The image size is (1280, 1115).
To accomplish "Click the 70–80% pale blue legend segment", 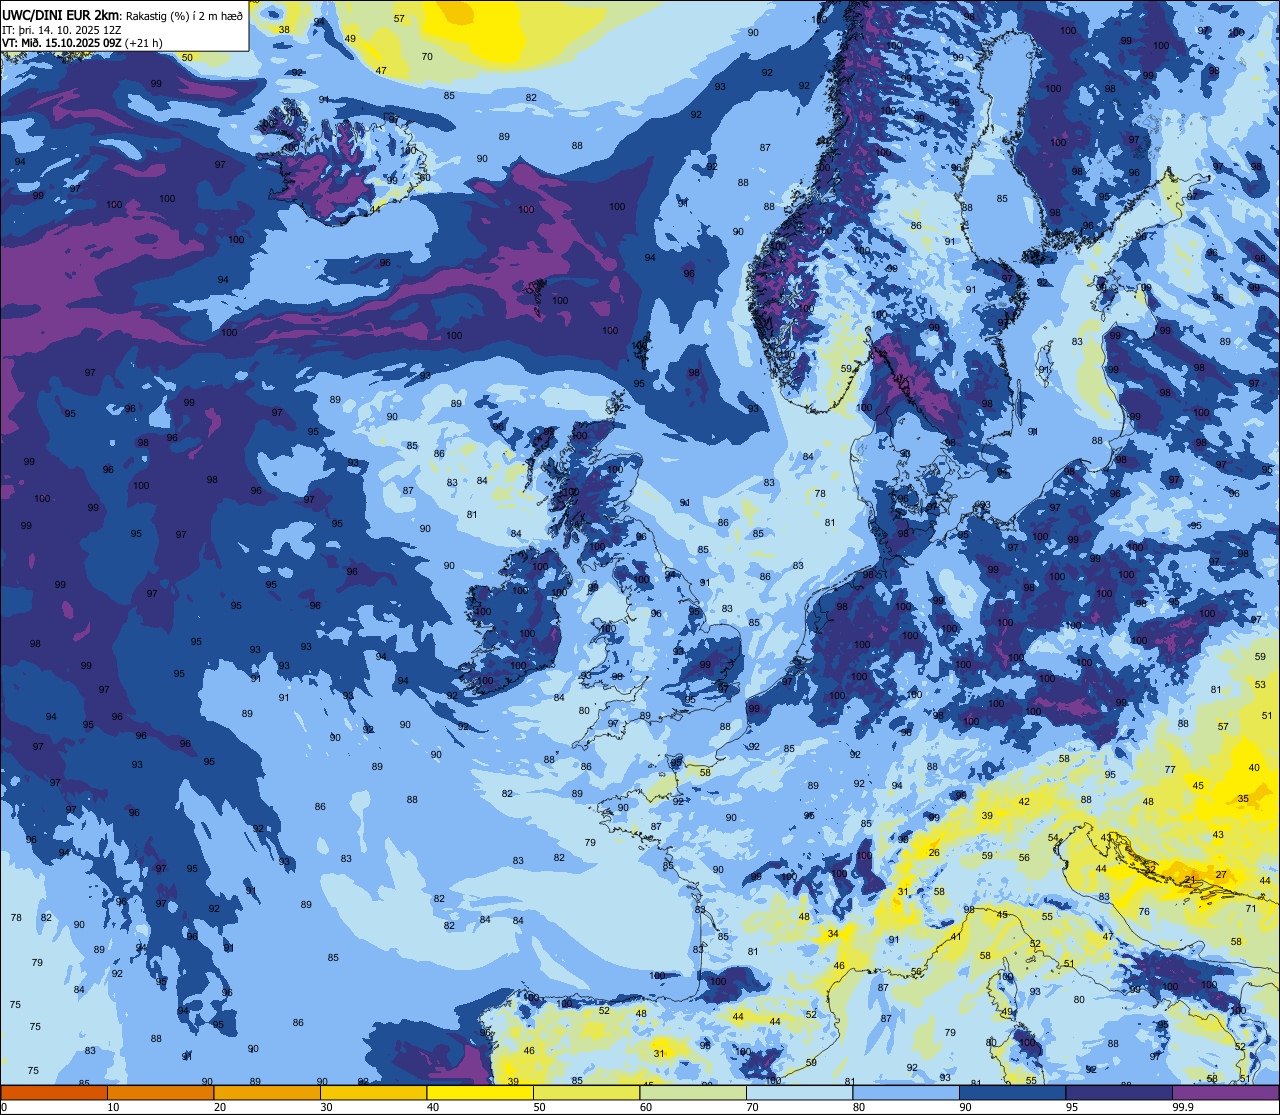I will coord(799,1093).
